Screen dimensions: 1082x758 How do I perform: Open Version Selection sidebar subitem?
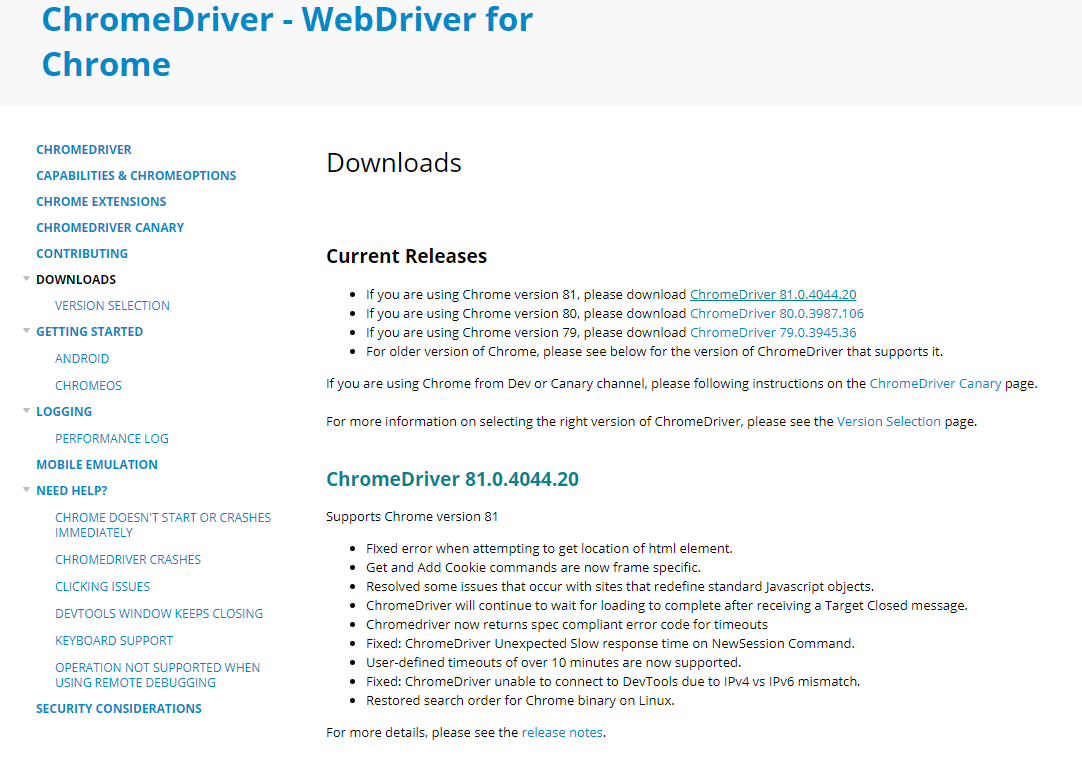coord(112,306)
